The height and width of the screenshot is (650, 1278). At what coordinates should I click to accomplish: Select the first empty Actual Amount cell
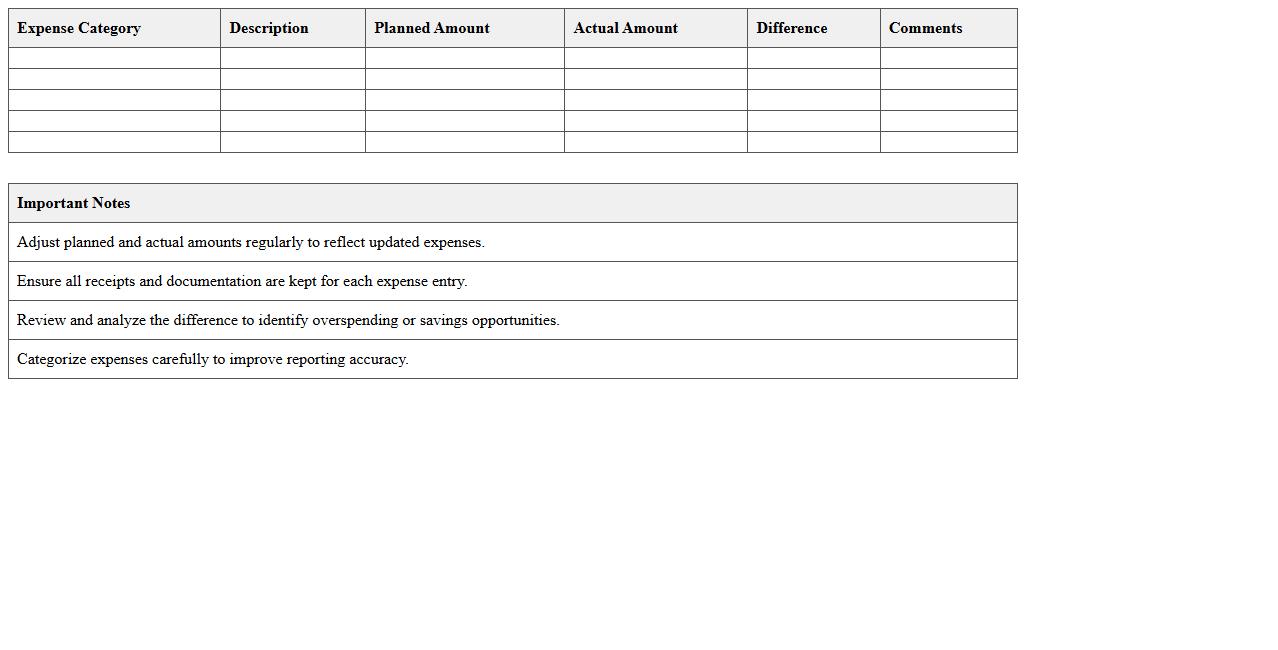(655, 58)
